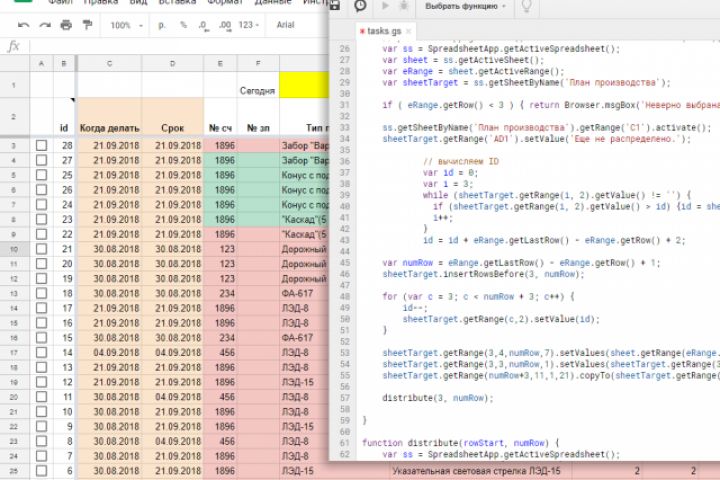Click the undo arrow icon
Image resolution: width=720 pixels, height=480 pixels.
pos(23,25)
